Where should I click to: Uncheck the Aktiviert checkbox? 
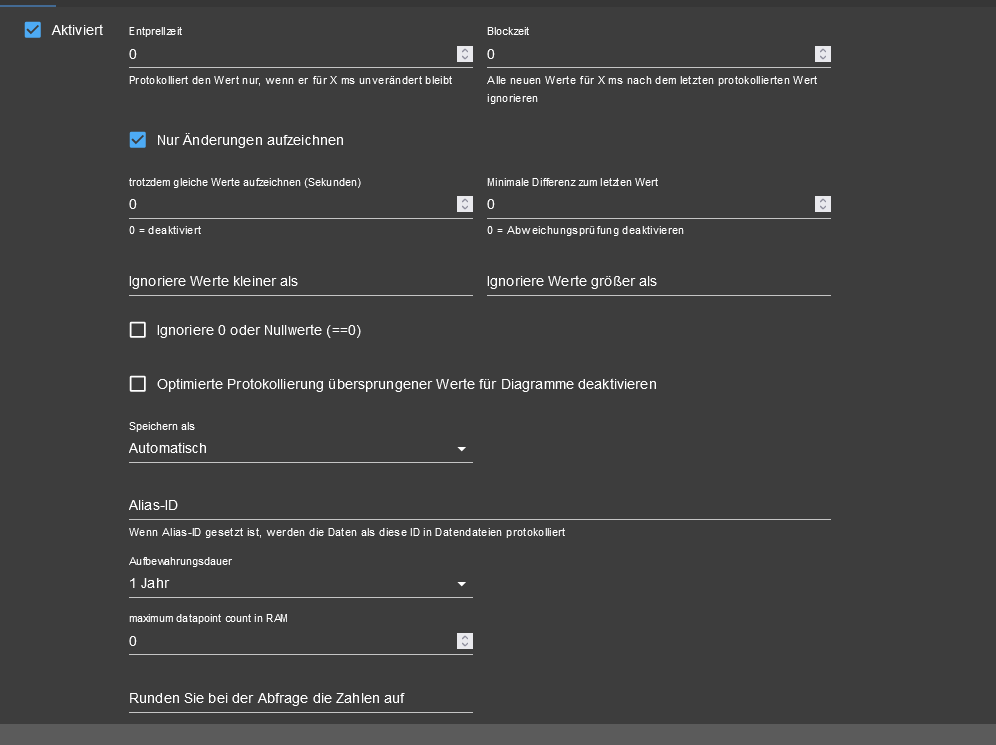[x=33, y=30]
